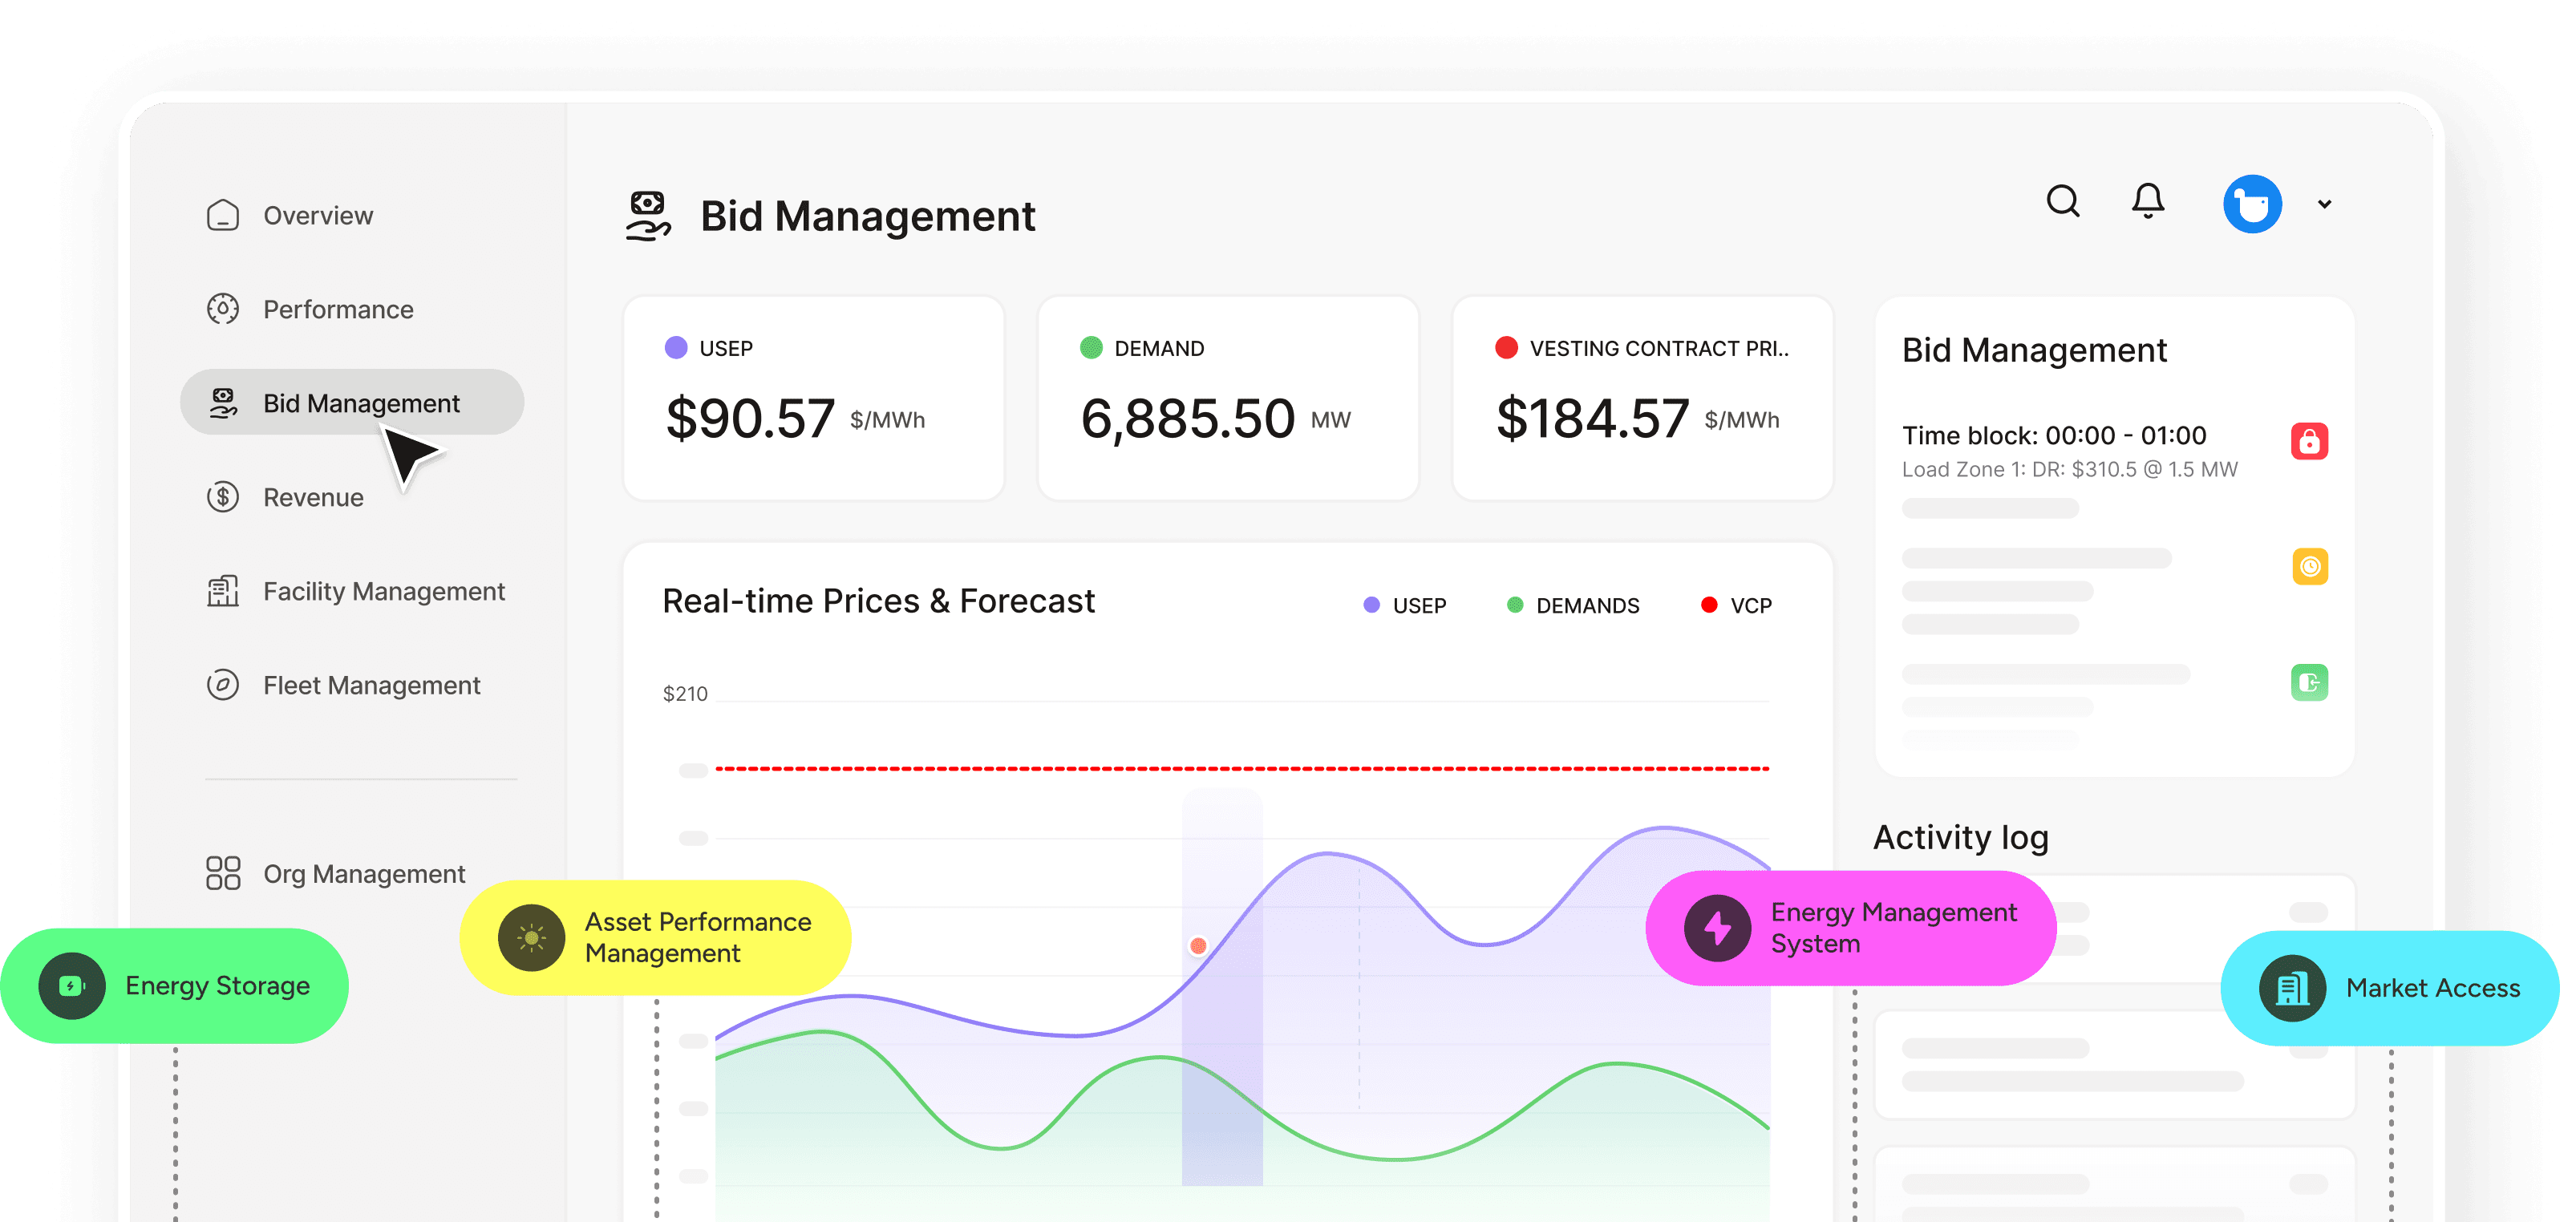Click the Bid Management right panel heading
Screen dimensions: 2576x1222
tap(2034, 350)
